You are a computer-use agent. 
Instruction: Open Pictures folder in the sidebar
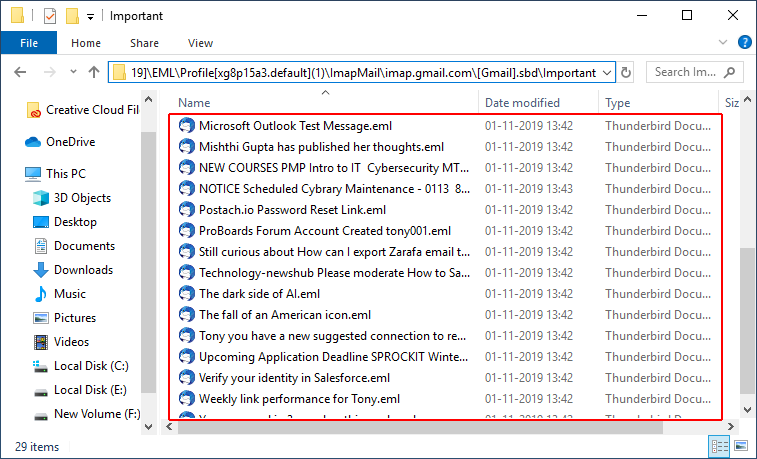[x=65, y=318]
